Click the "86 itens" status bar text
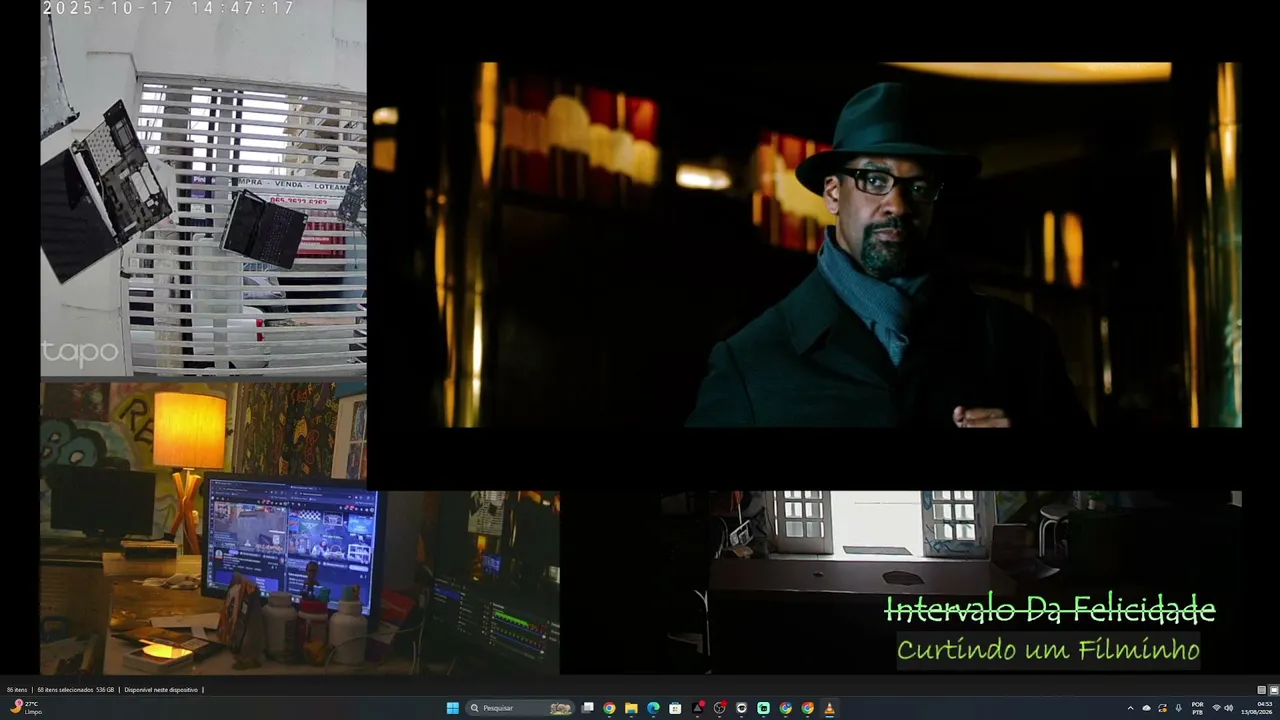 pos(17,690)
